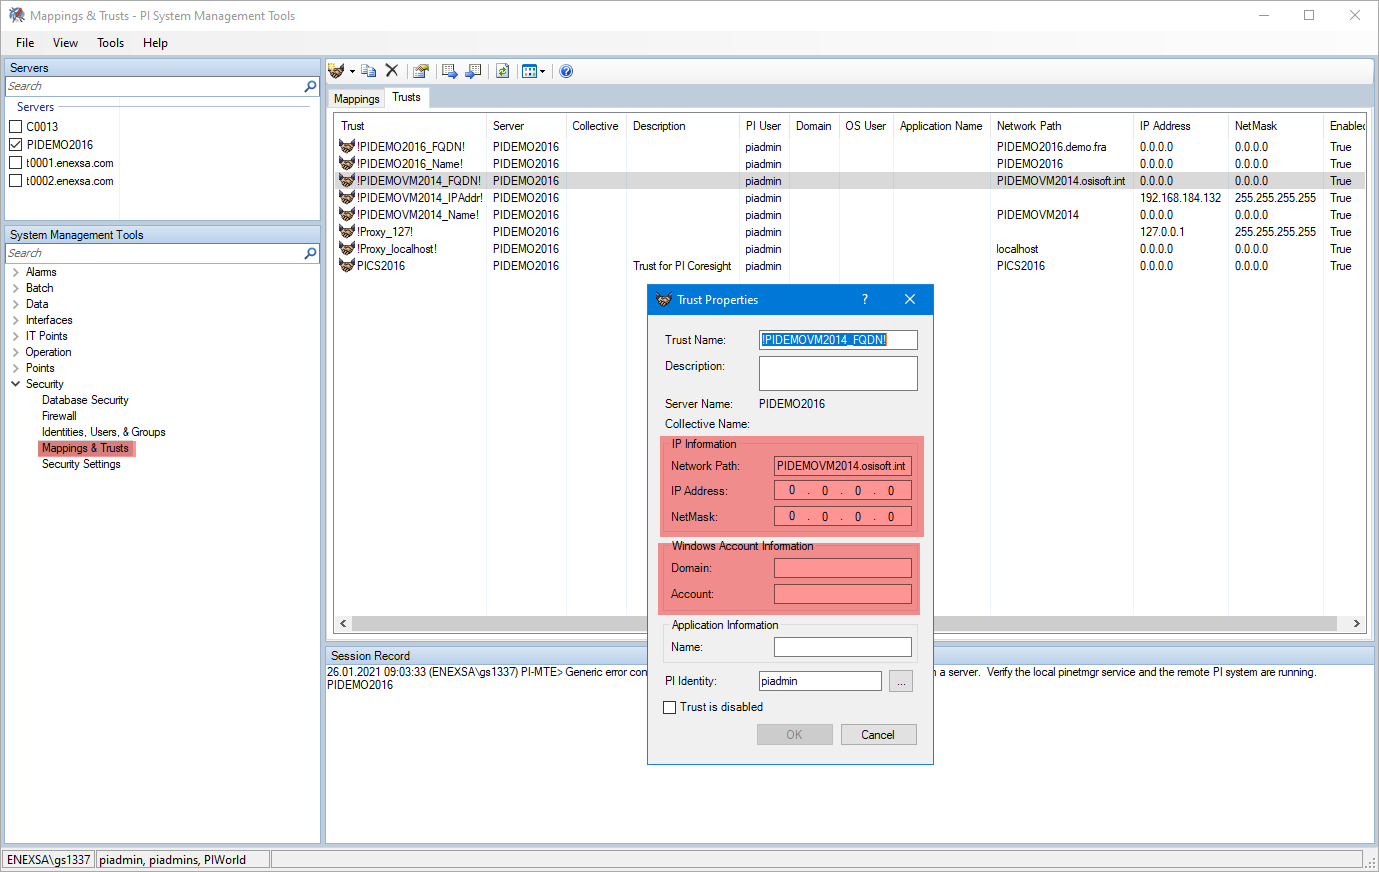Screen dimensions: 1379x872
Task: Toggle the C0013 server checkbox
Action: (15, 127)
